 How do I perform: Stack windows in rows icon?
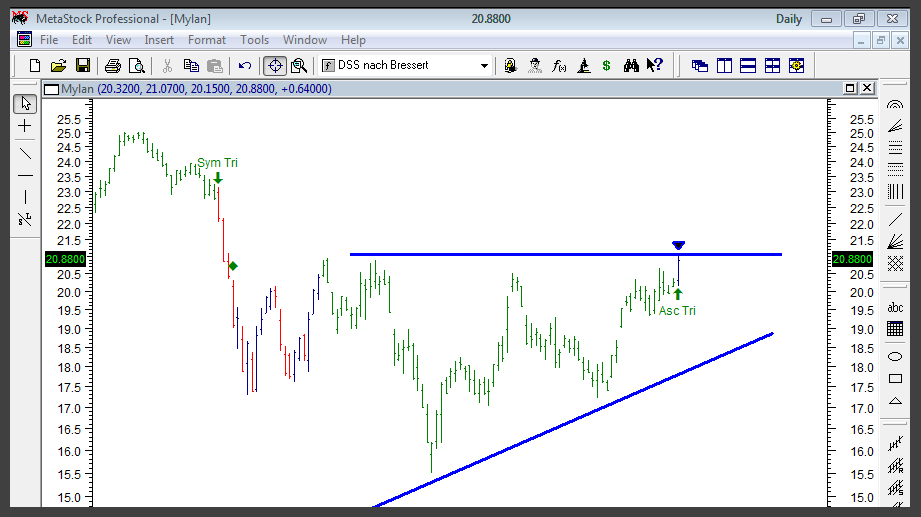tap(748, 66)
